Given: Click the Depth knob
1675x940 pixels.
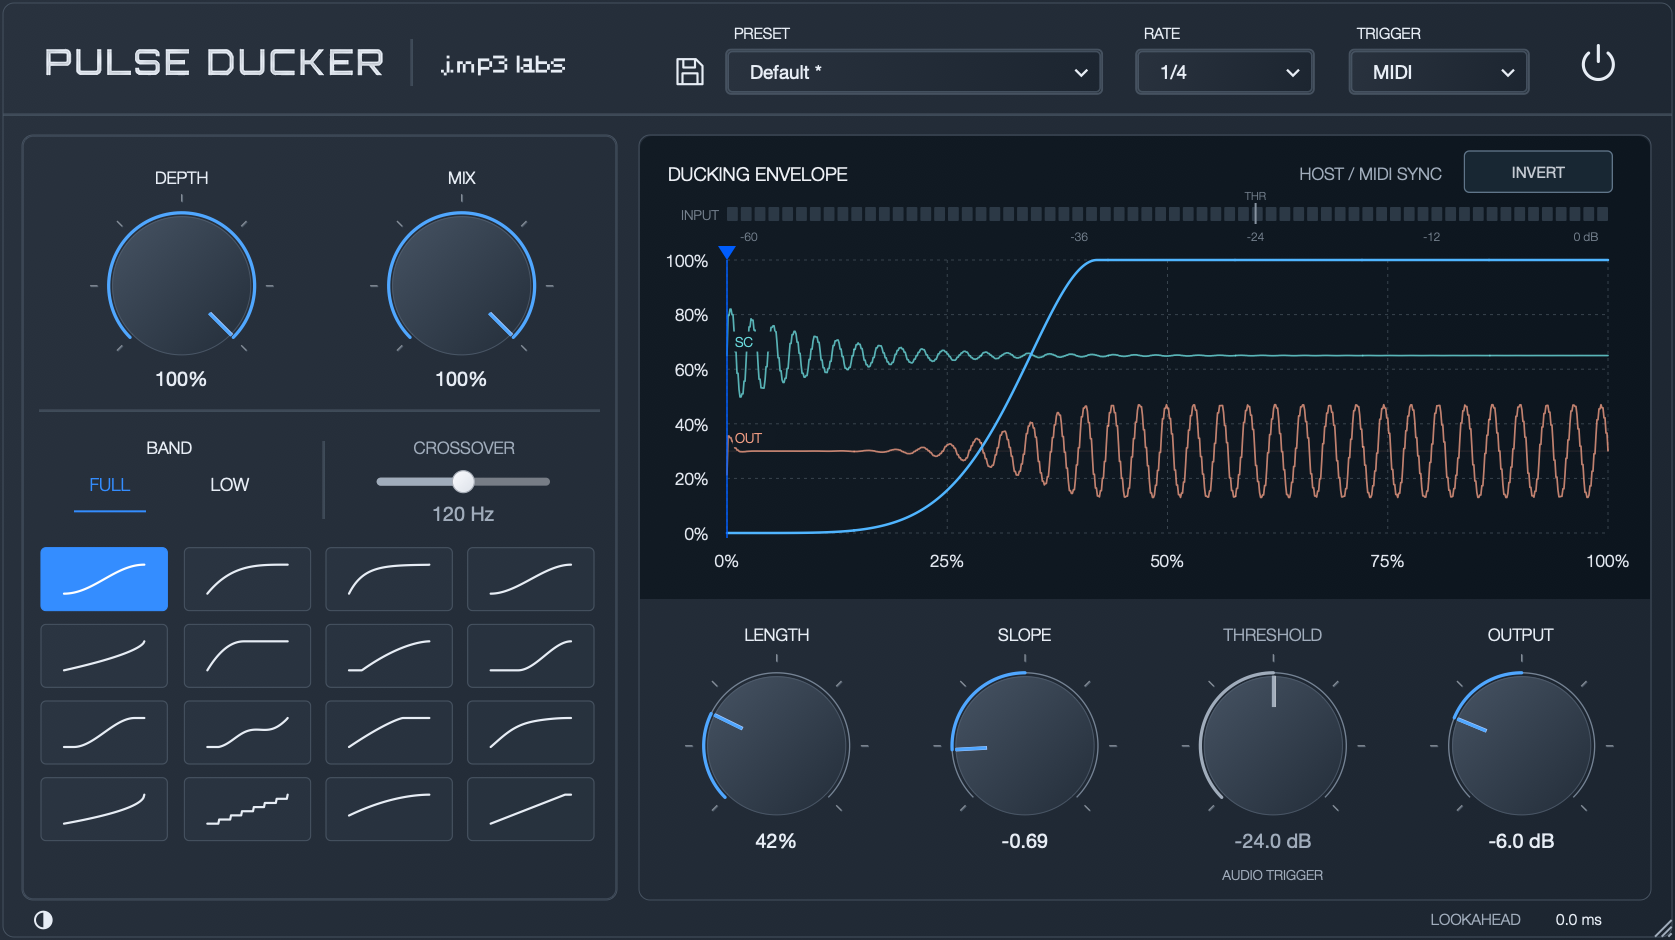Looking at the screenshot, I should coord(182,285).
